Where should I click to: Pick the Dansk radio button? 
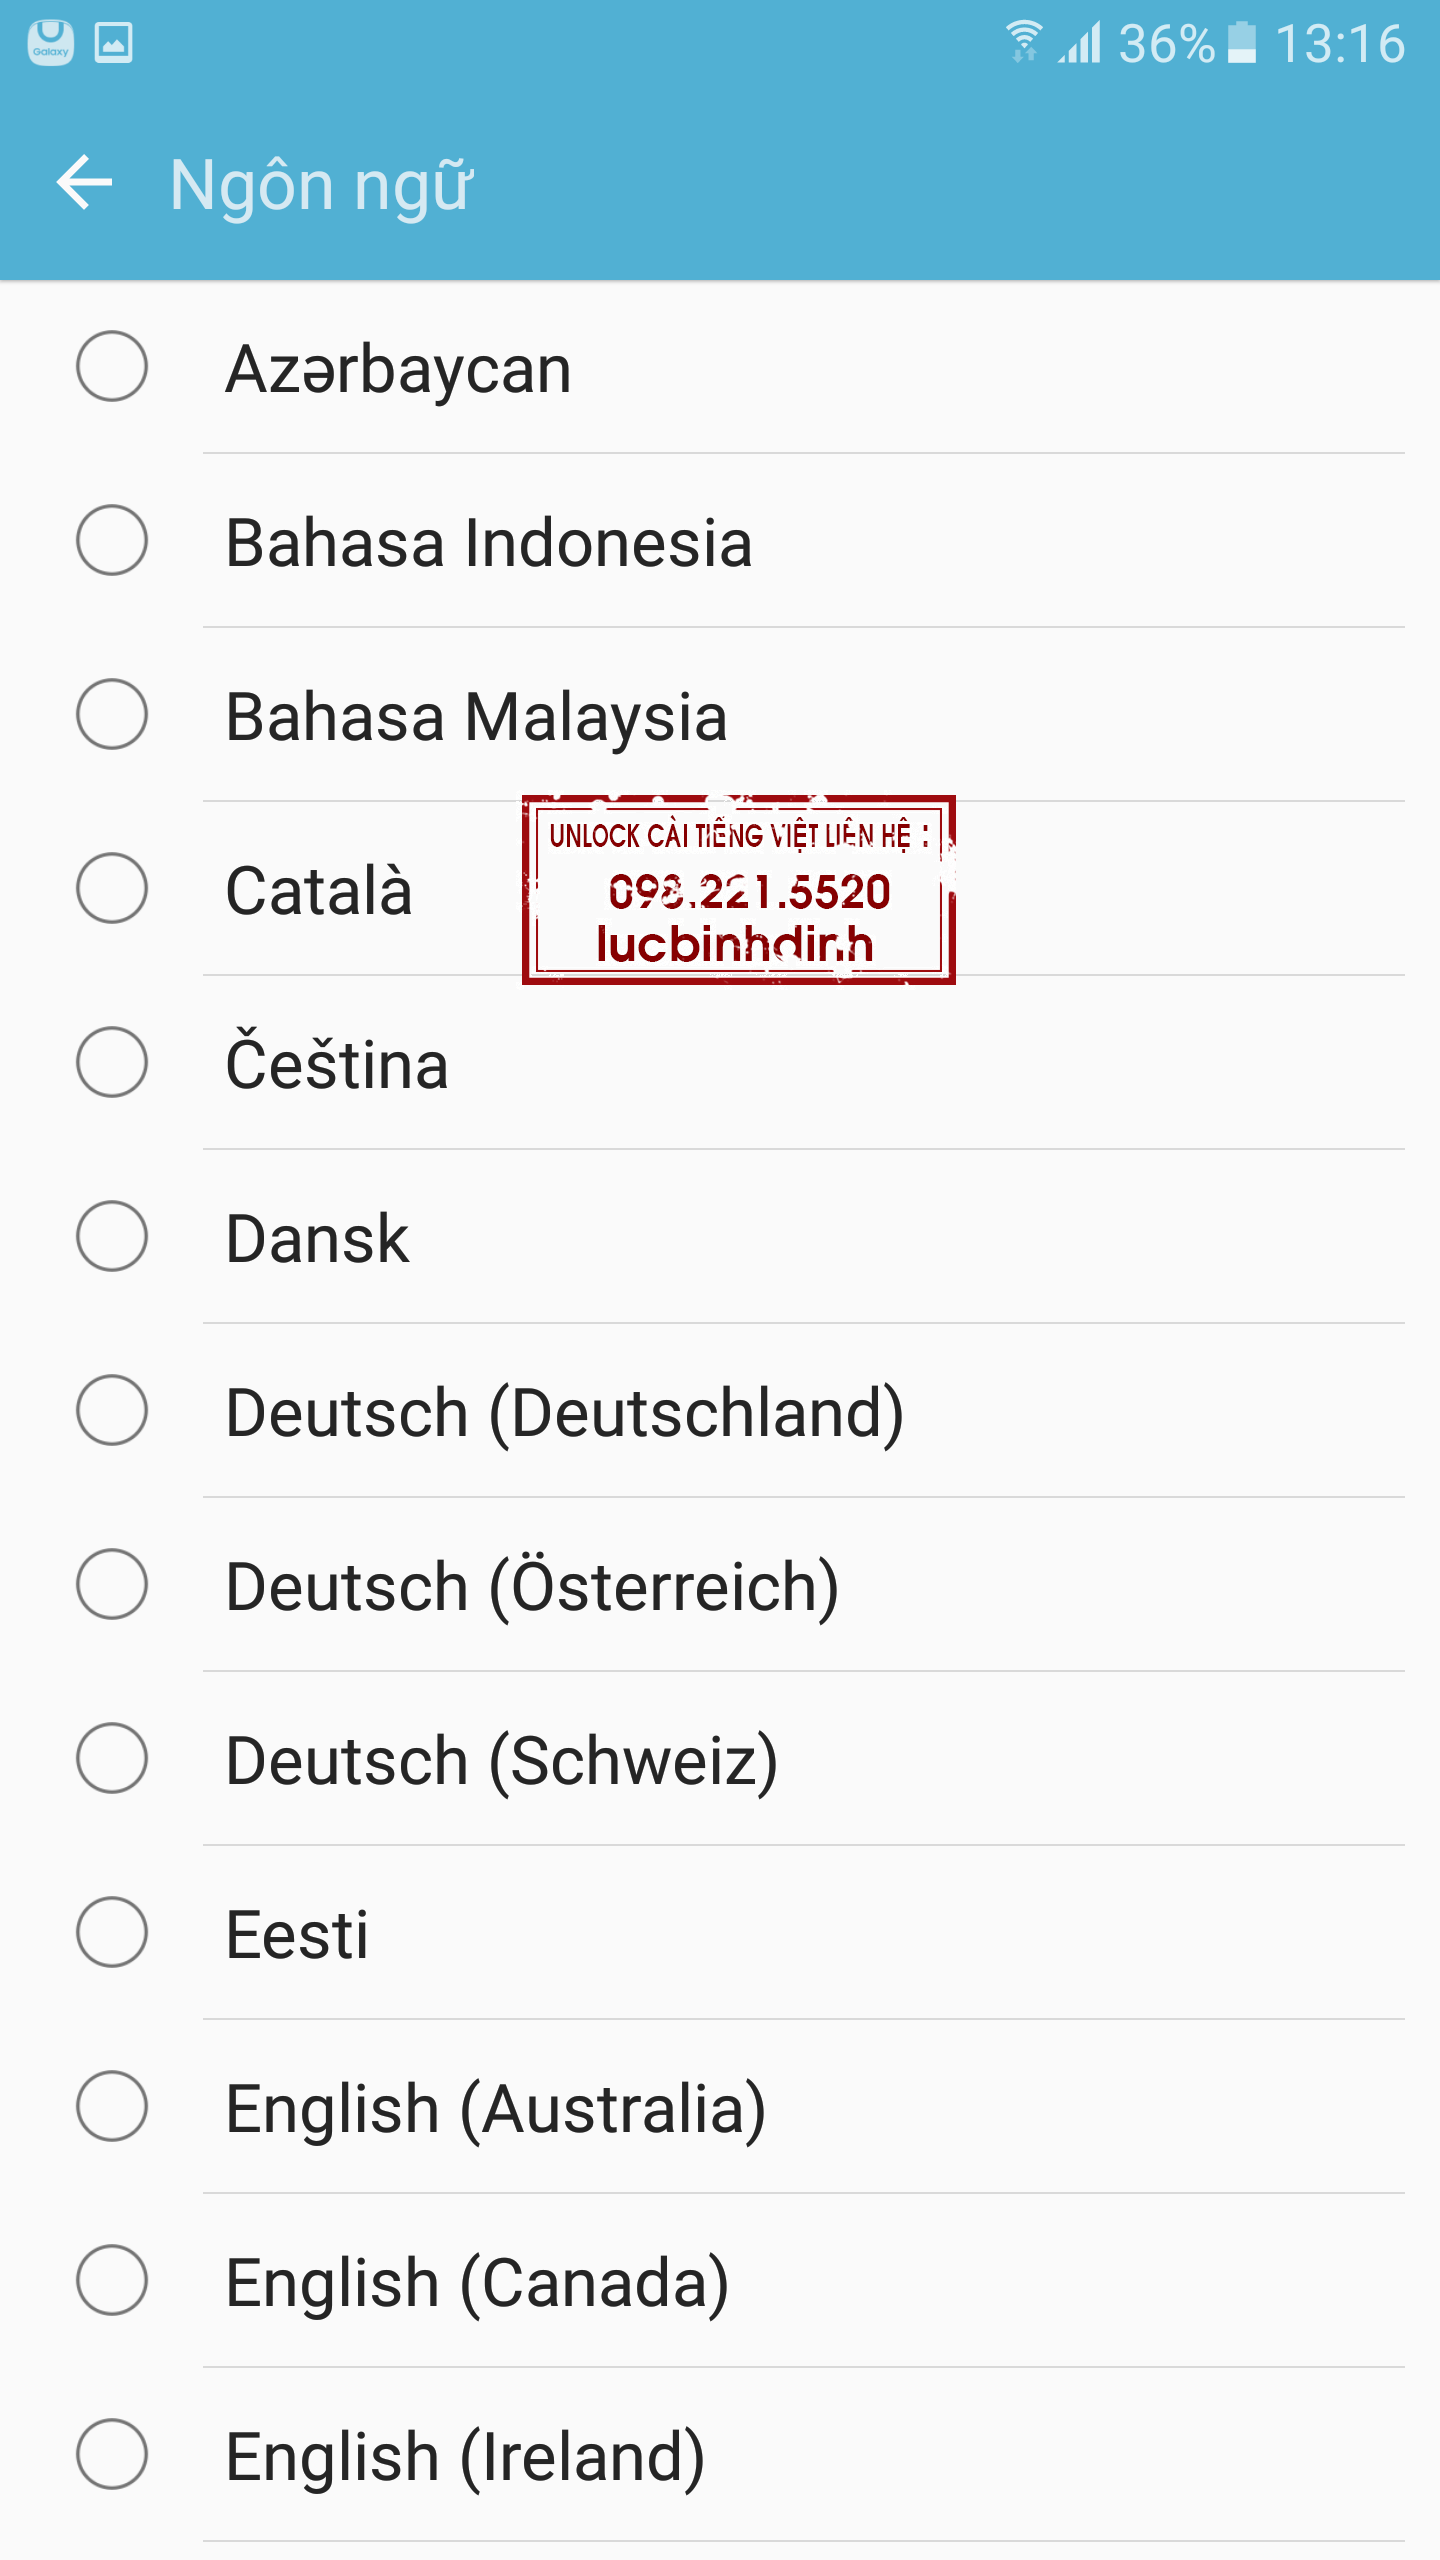112,1236
